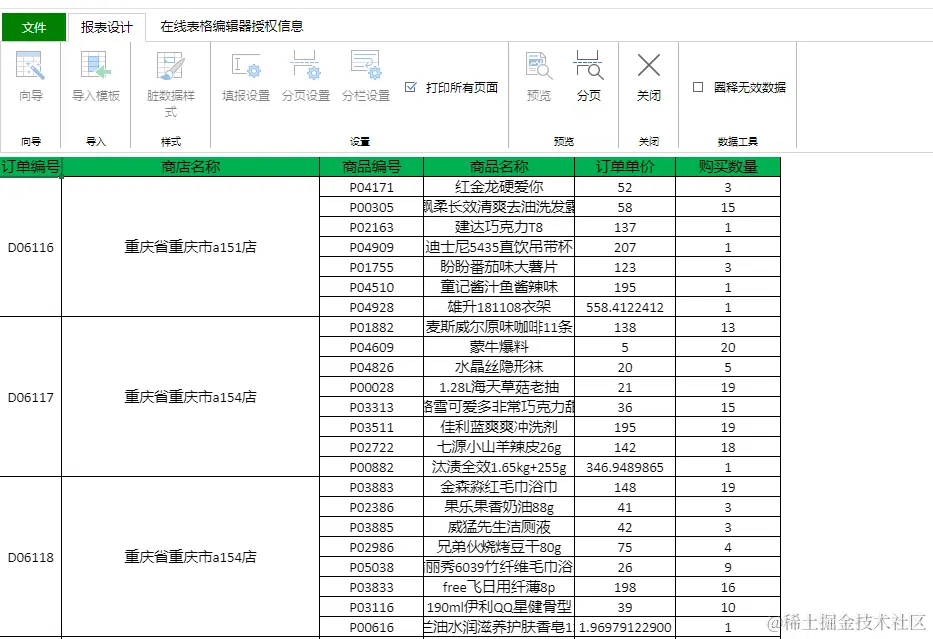Open the 文件 file tab
Viewport: 933px width, 639px height.
click(x=34, y=27)
